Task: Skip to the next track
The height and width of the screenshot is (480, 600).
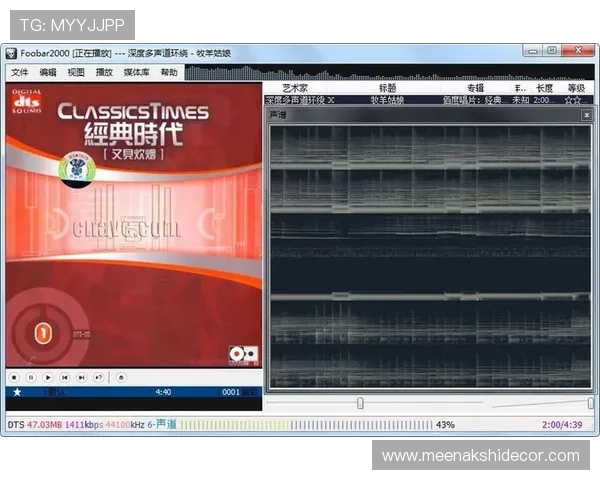Action: click(x=82, y=378)
